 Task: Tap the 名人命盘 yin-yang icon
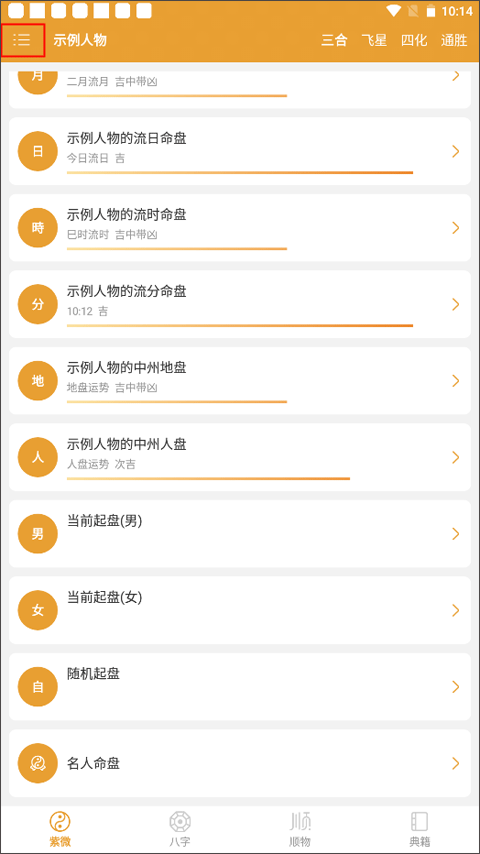(x=38, y=764)
